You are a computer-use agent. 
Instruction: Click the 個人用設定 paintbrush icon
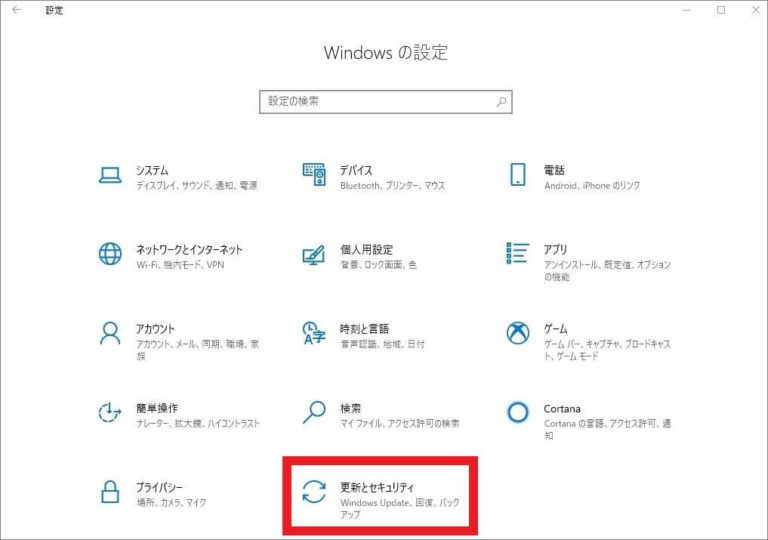(314, 254)
